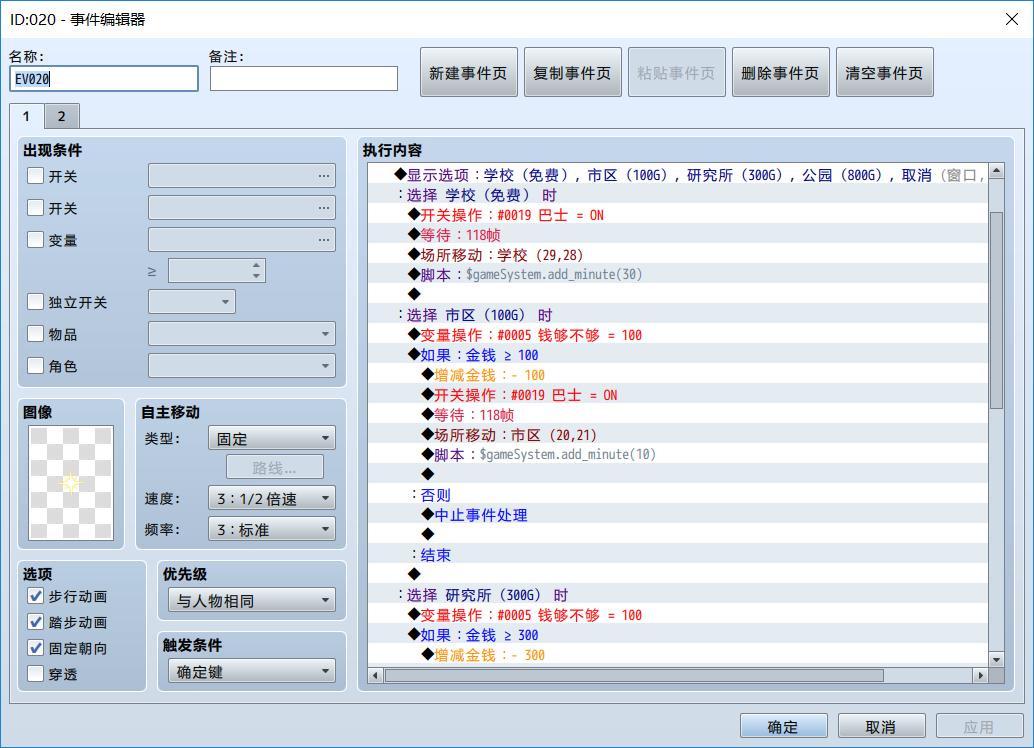Confirm with the 确定 button

pos(783,726)
